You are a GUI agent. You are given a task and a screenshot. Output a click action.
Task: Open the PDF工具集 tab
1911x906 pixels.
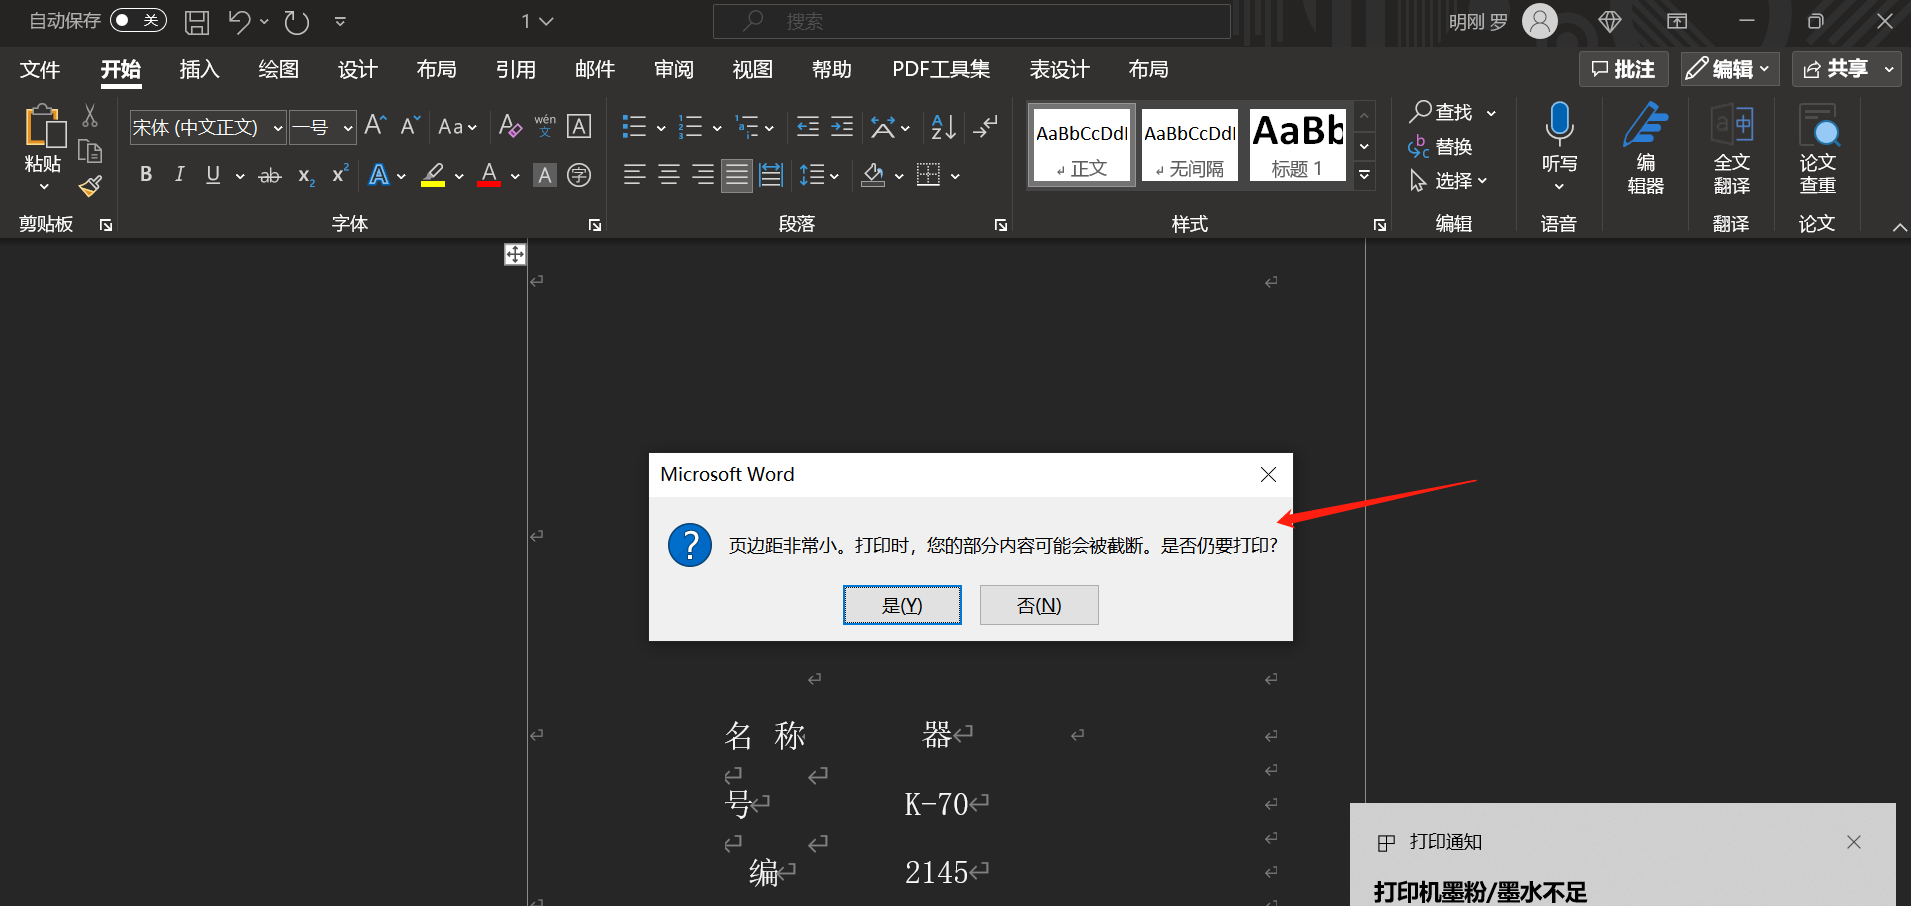pos(939,69)
